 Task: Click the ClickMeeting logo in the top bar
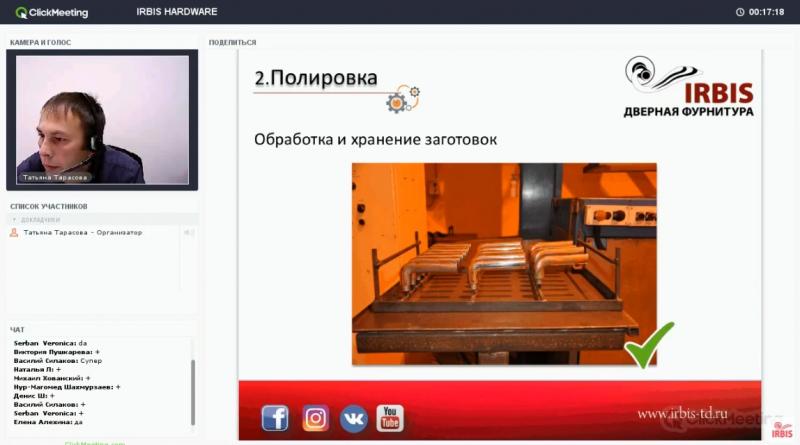click(x=52, y=12)
